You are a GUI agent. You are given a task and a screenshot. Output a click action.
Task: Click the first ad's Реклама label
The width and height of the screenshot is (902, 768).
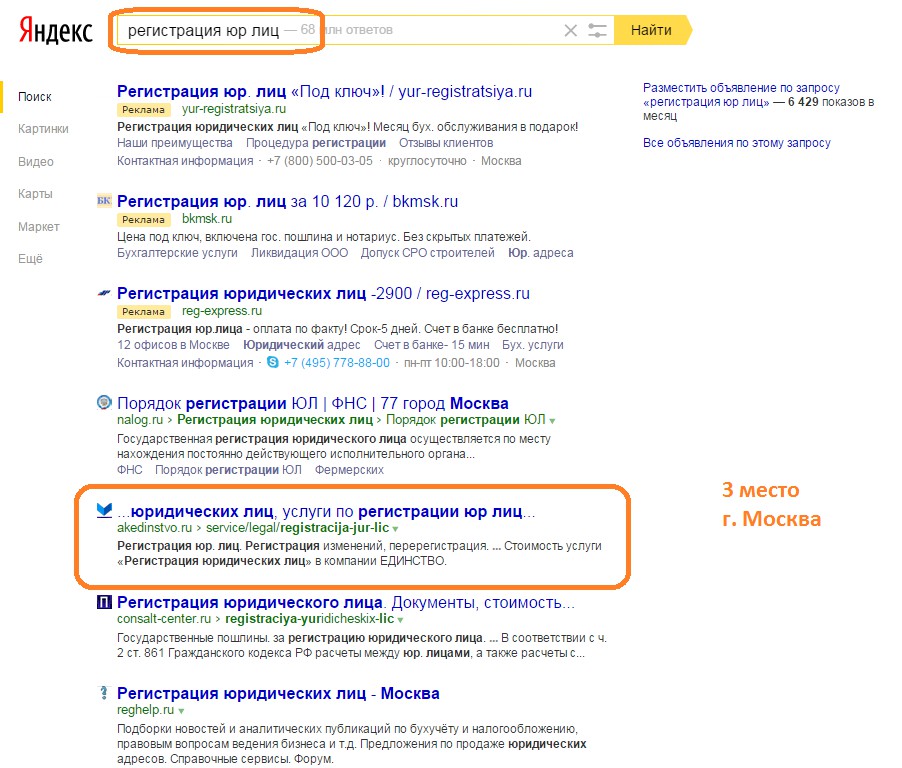143,110
